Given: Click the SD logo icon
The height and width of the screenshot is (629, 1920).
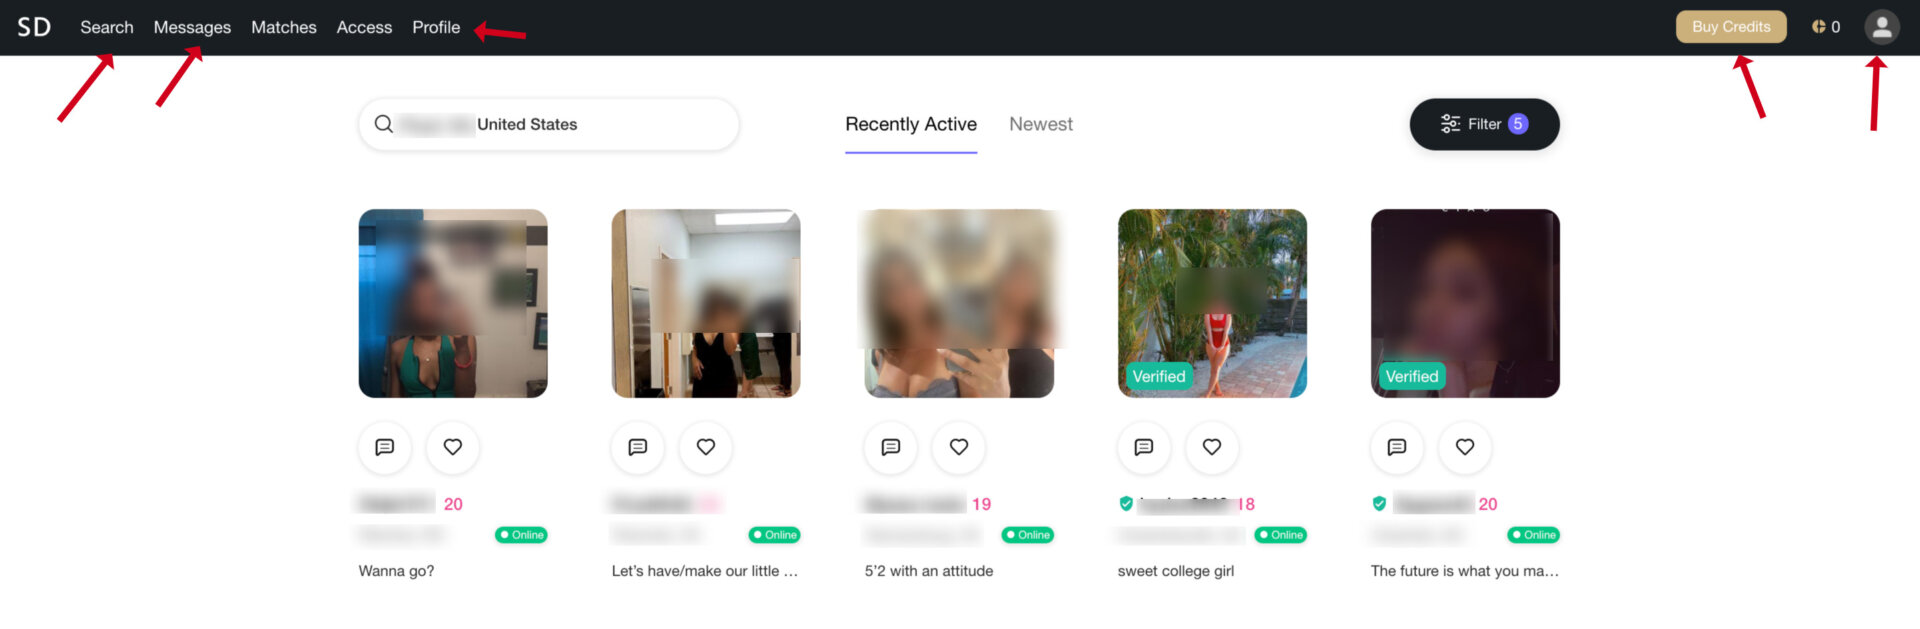Looking at the screenshot, I should pos(34,27).
